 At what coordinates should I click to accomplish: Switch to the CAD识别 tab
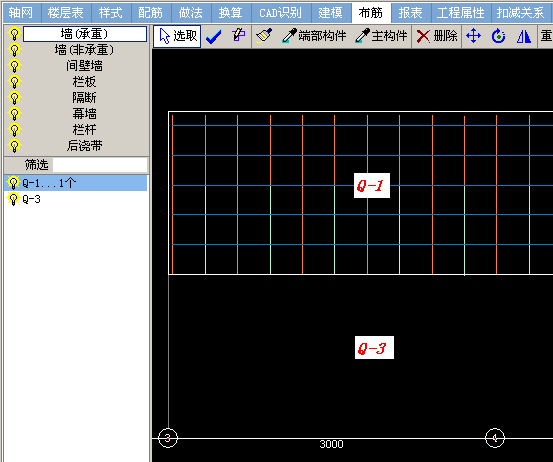click(280, 13)
